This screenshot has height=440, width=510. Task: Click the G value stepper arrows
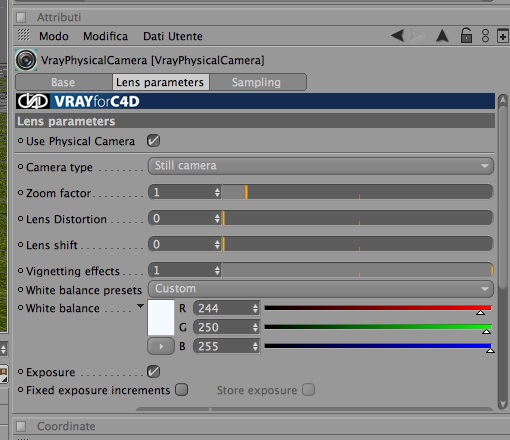(255, 327)
